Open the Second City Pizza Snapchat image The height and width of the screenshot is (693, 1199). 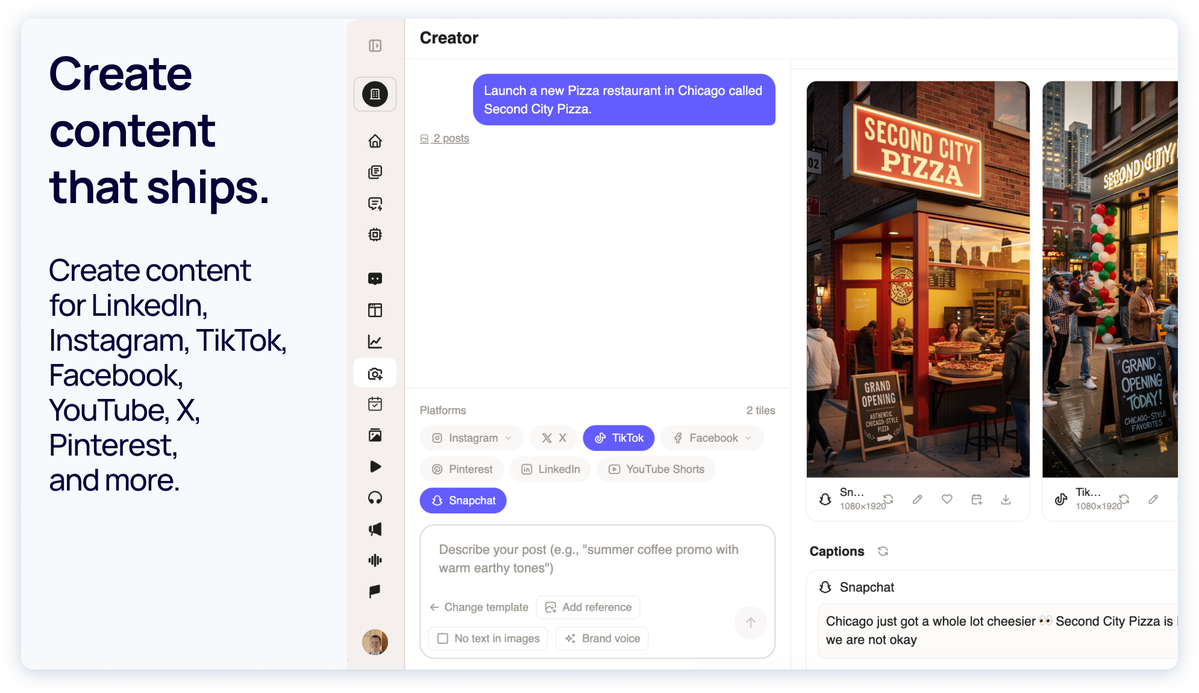coord(918,279)
